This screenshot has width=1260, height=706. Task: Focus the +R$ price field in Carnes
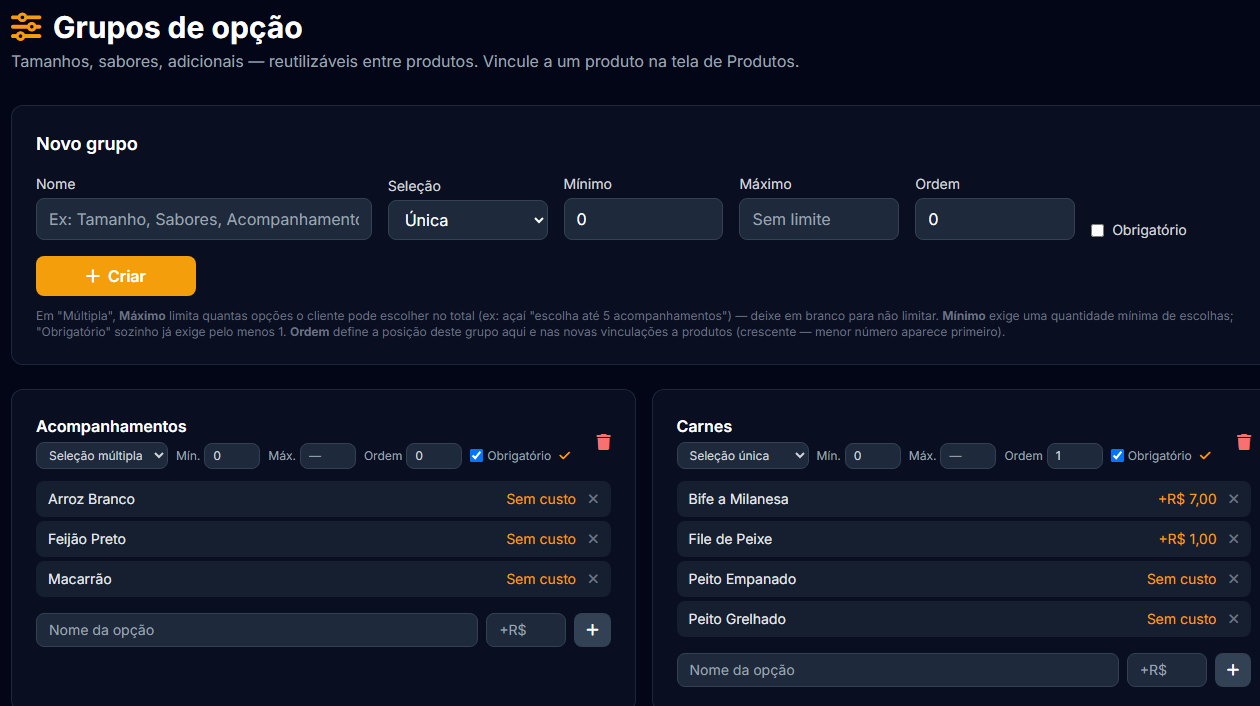(x=1167, y=670)
